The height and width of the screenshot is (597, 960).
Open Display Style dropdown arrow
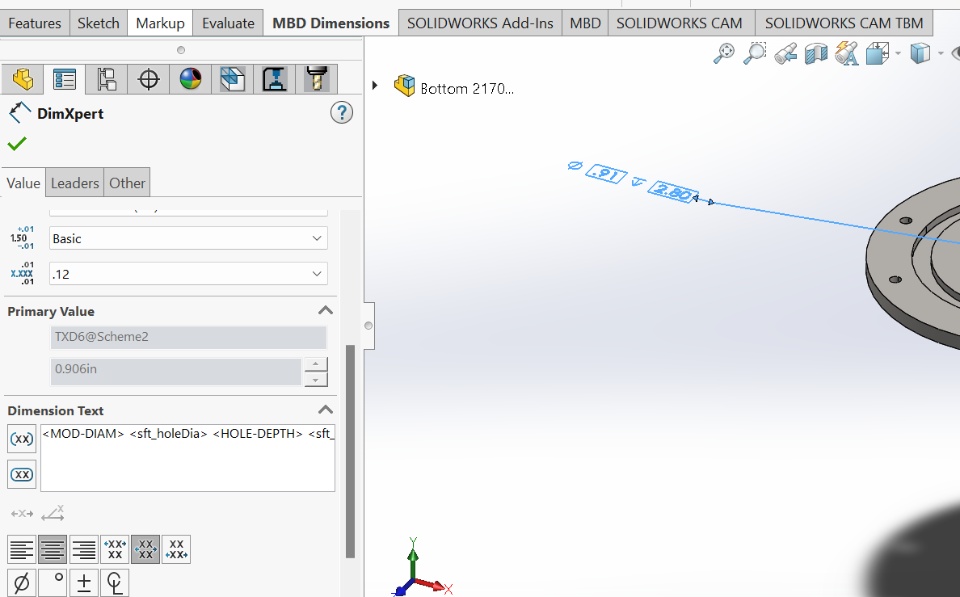(941, 53)
